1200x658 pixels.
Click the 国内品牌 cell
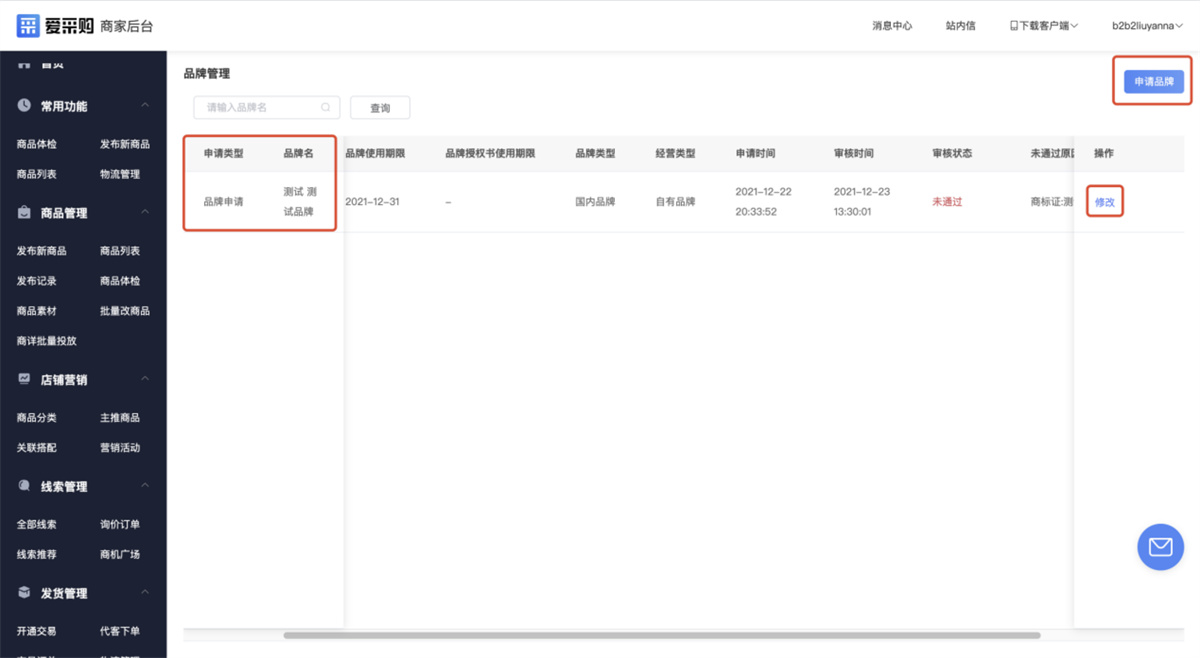(x=595, y=202)
